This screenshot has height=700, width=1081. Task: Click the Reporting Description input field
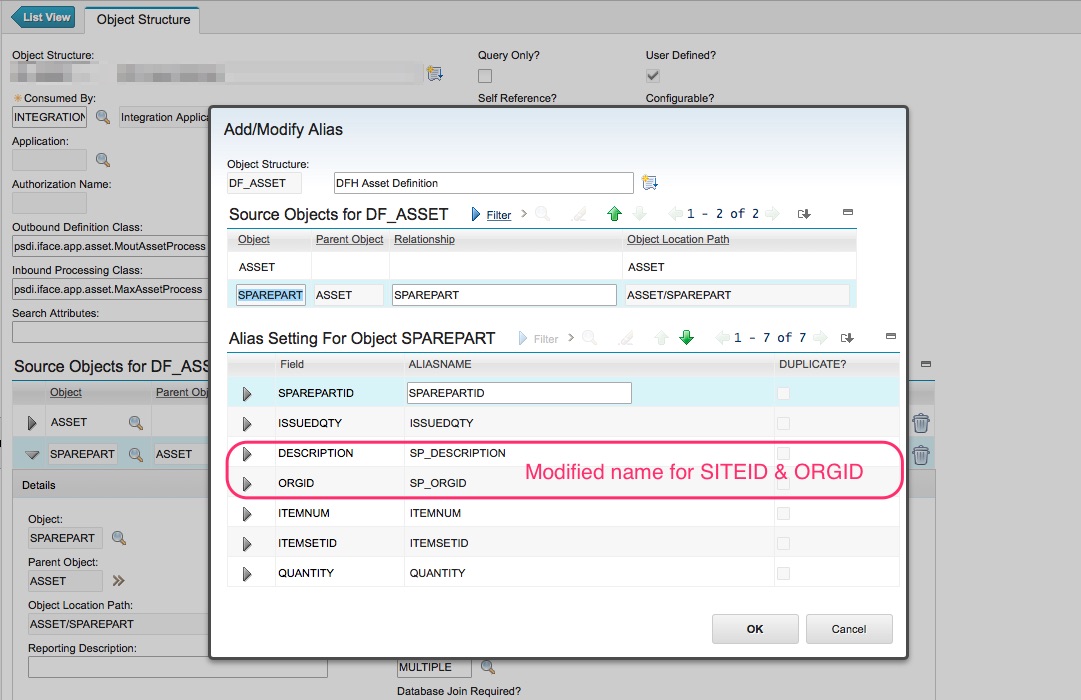tap(177, 667)
